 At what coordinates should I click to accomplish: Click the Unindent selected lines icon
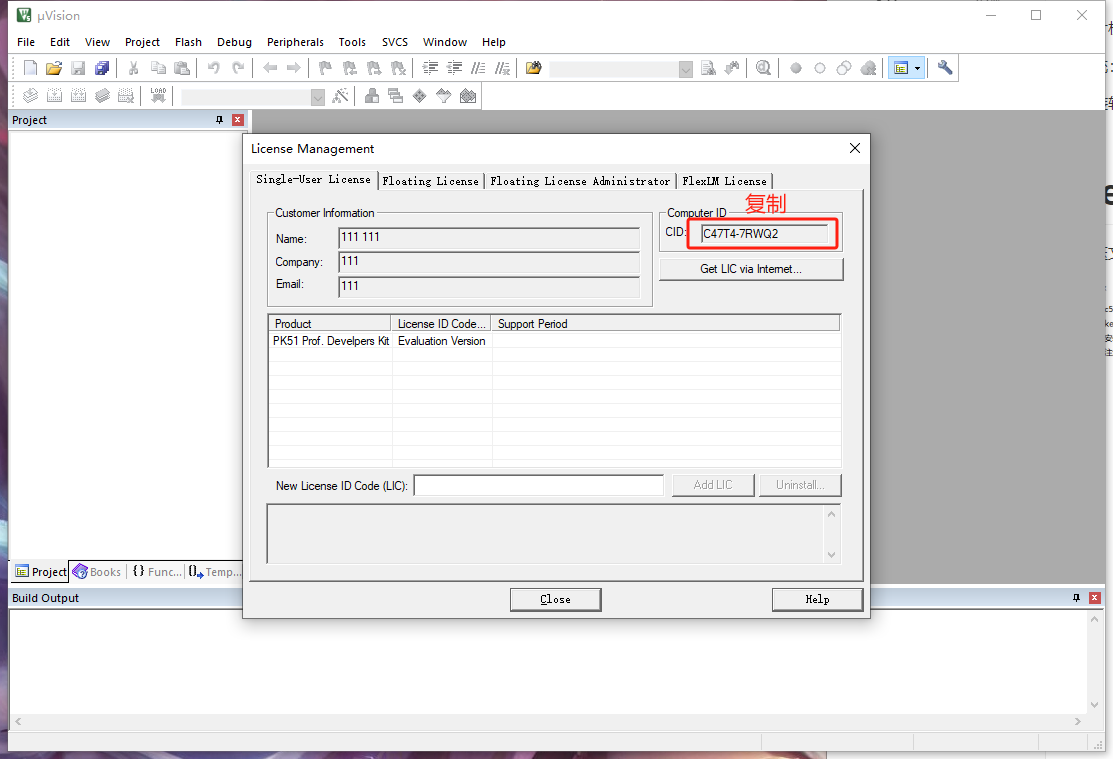click(454, 68)
